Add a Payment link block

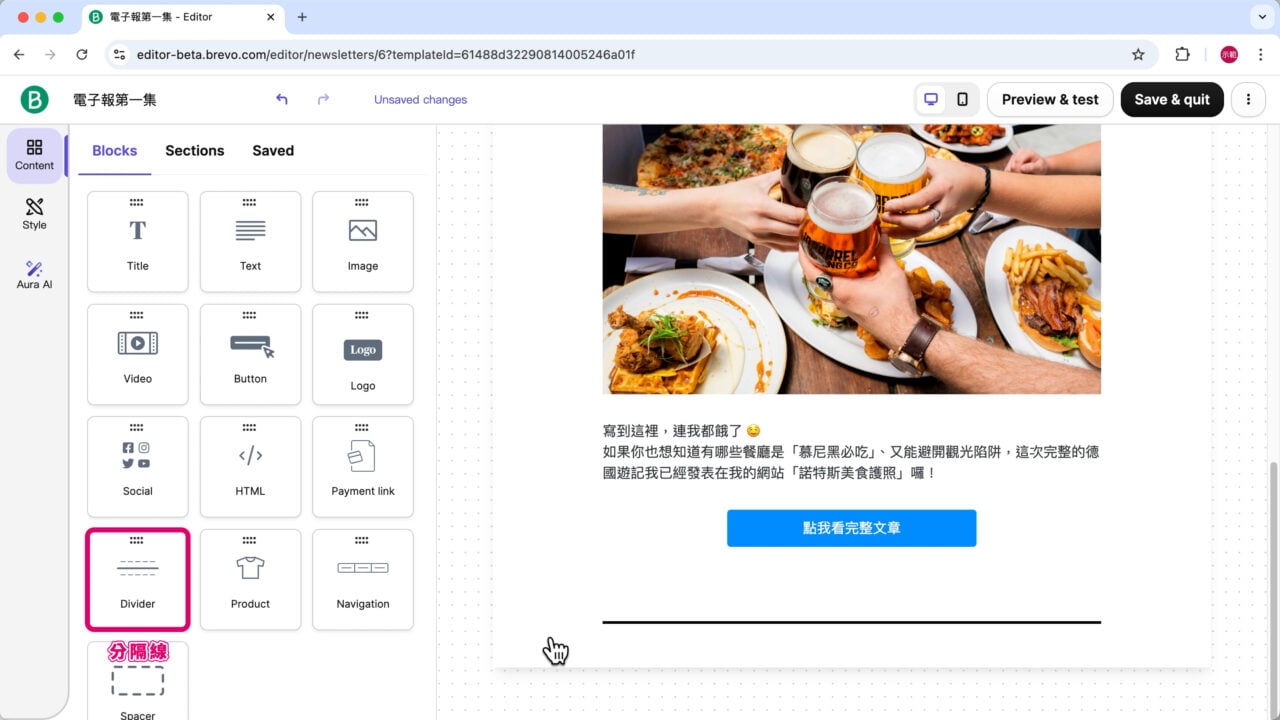363,466
